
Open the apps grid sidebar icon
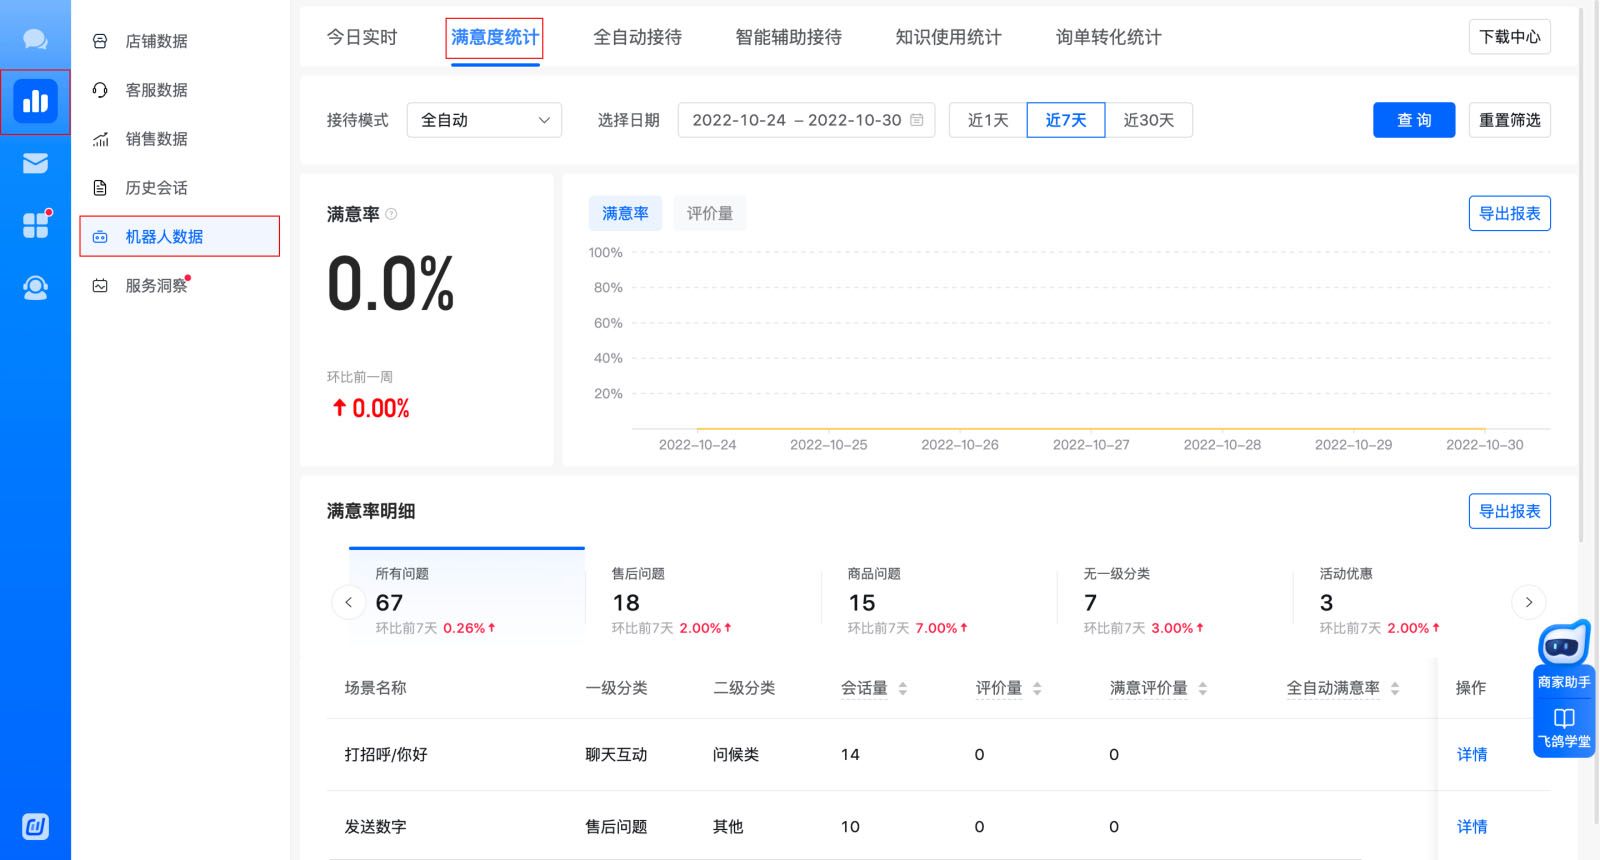(36, 225)
